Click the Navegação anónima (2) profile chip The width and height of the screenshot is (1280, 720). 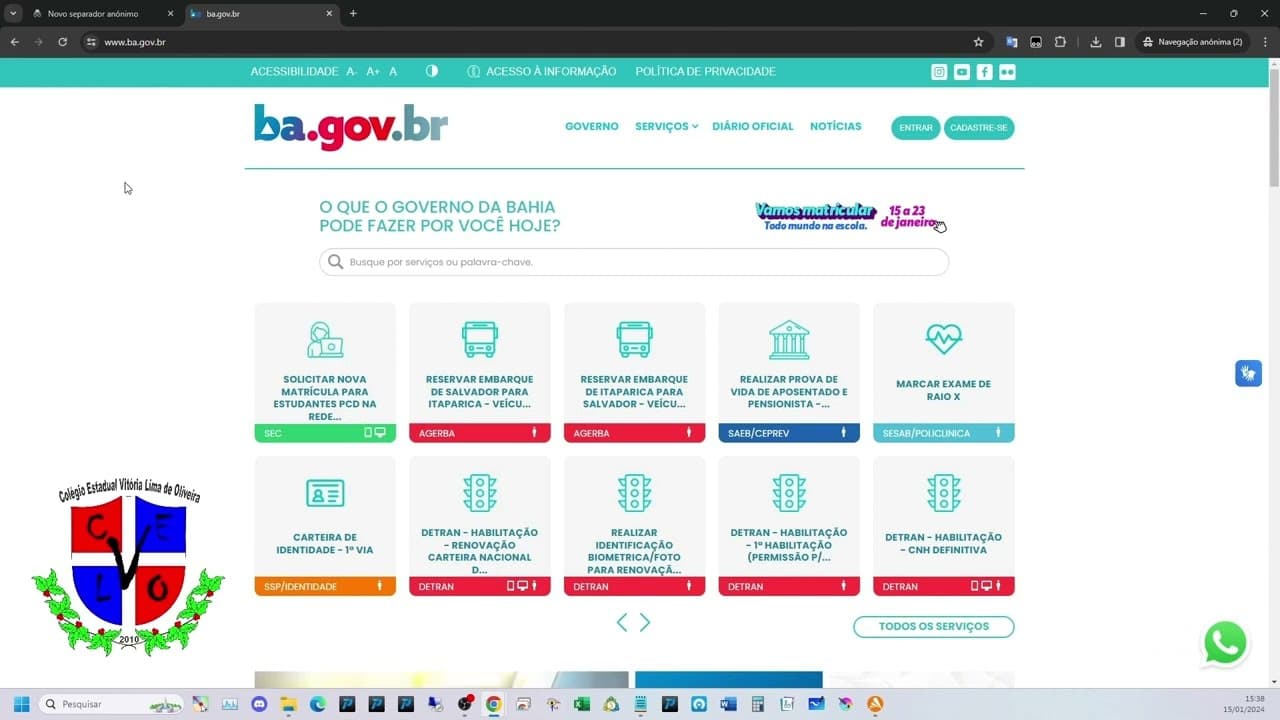(1192, 42)
